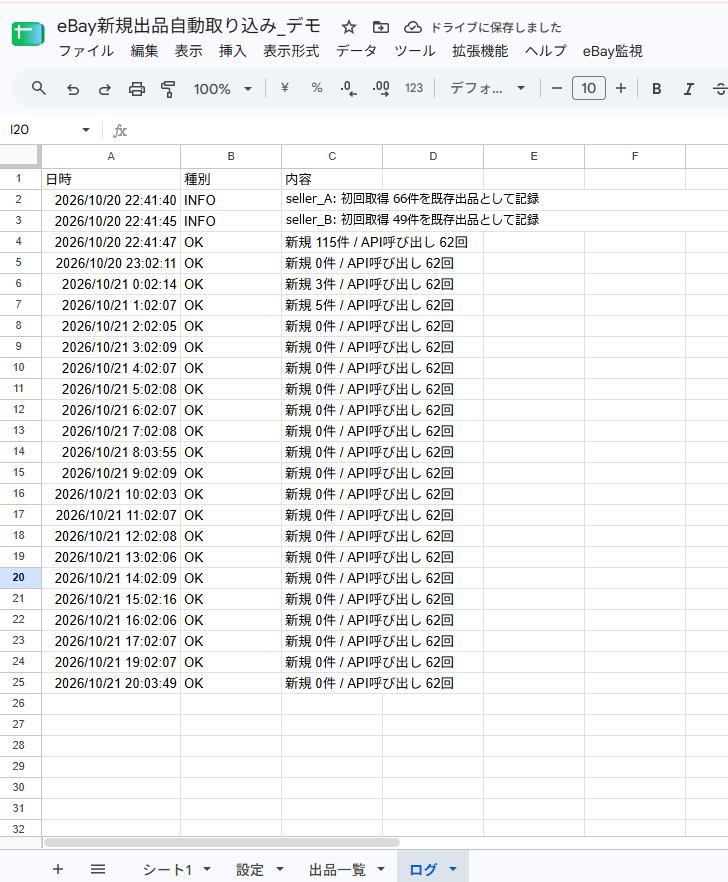The width and height of the screenshot is (728, 882).
Task: Select column F header
Action: [635, 156]
